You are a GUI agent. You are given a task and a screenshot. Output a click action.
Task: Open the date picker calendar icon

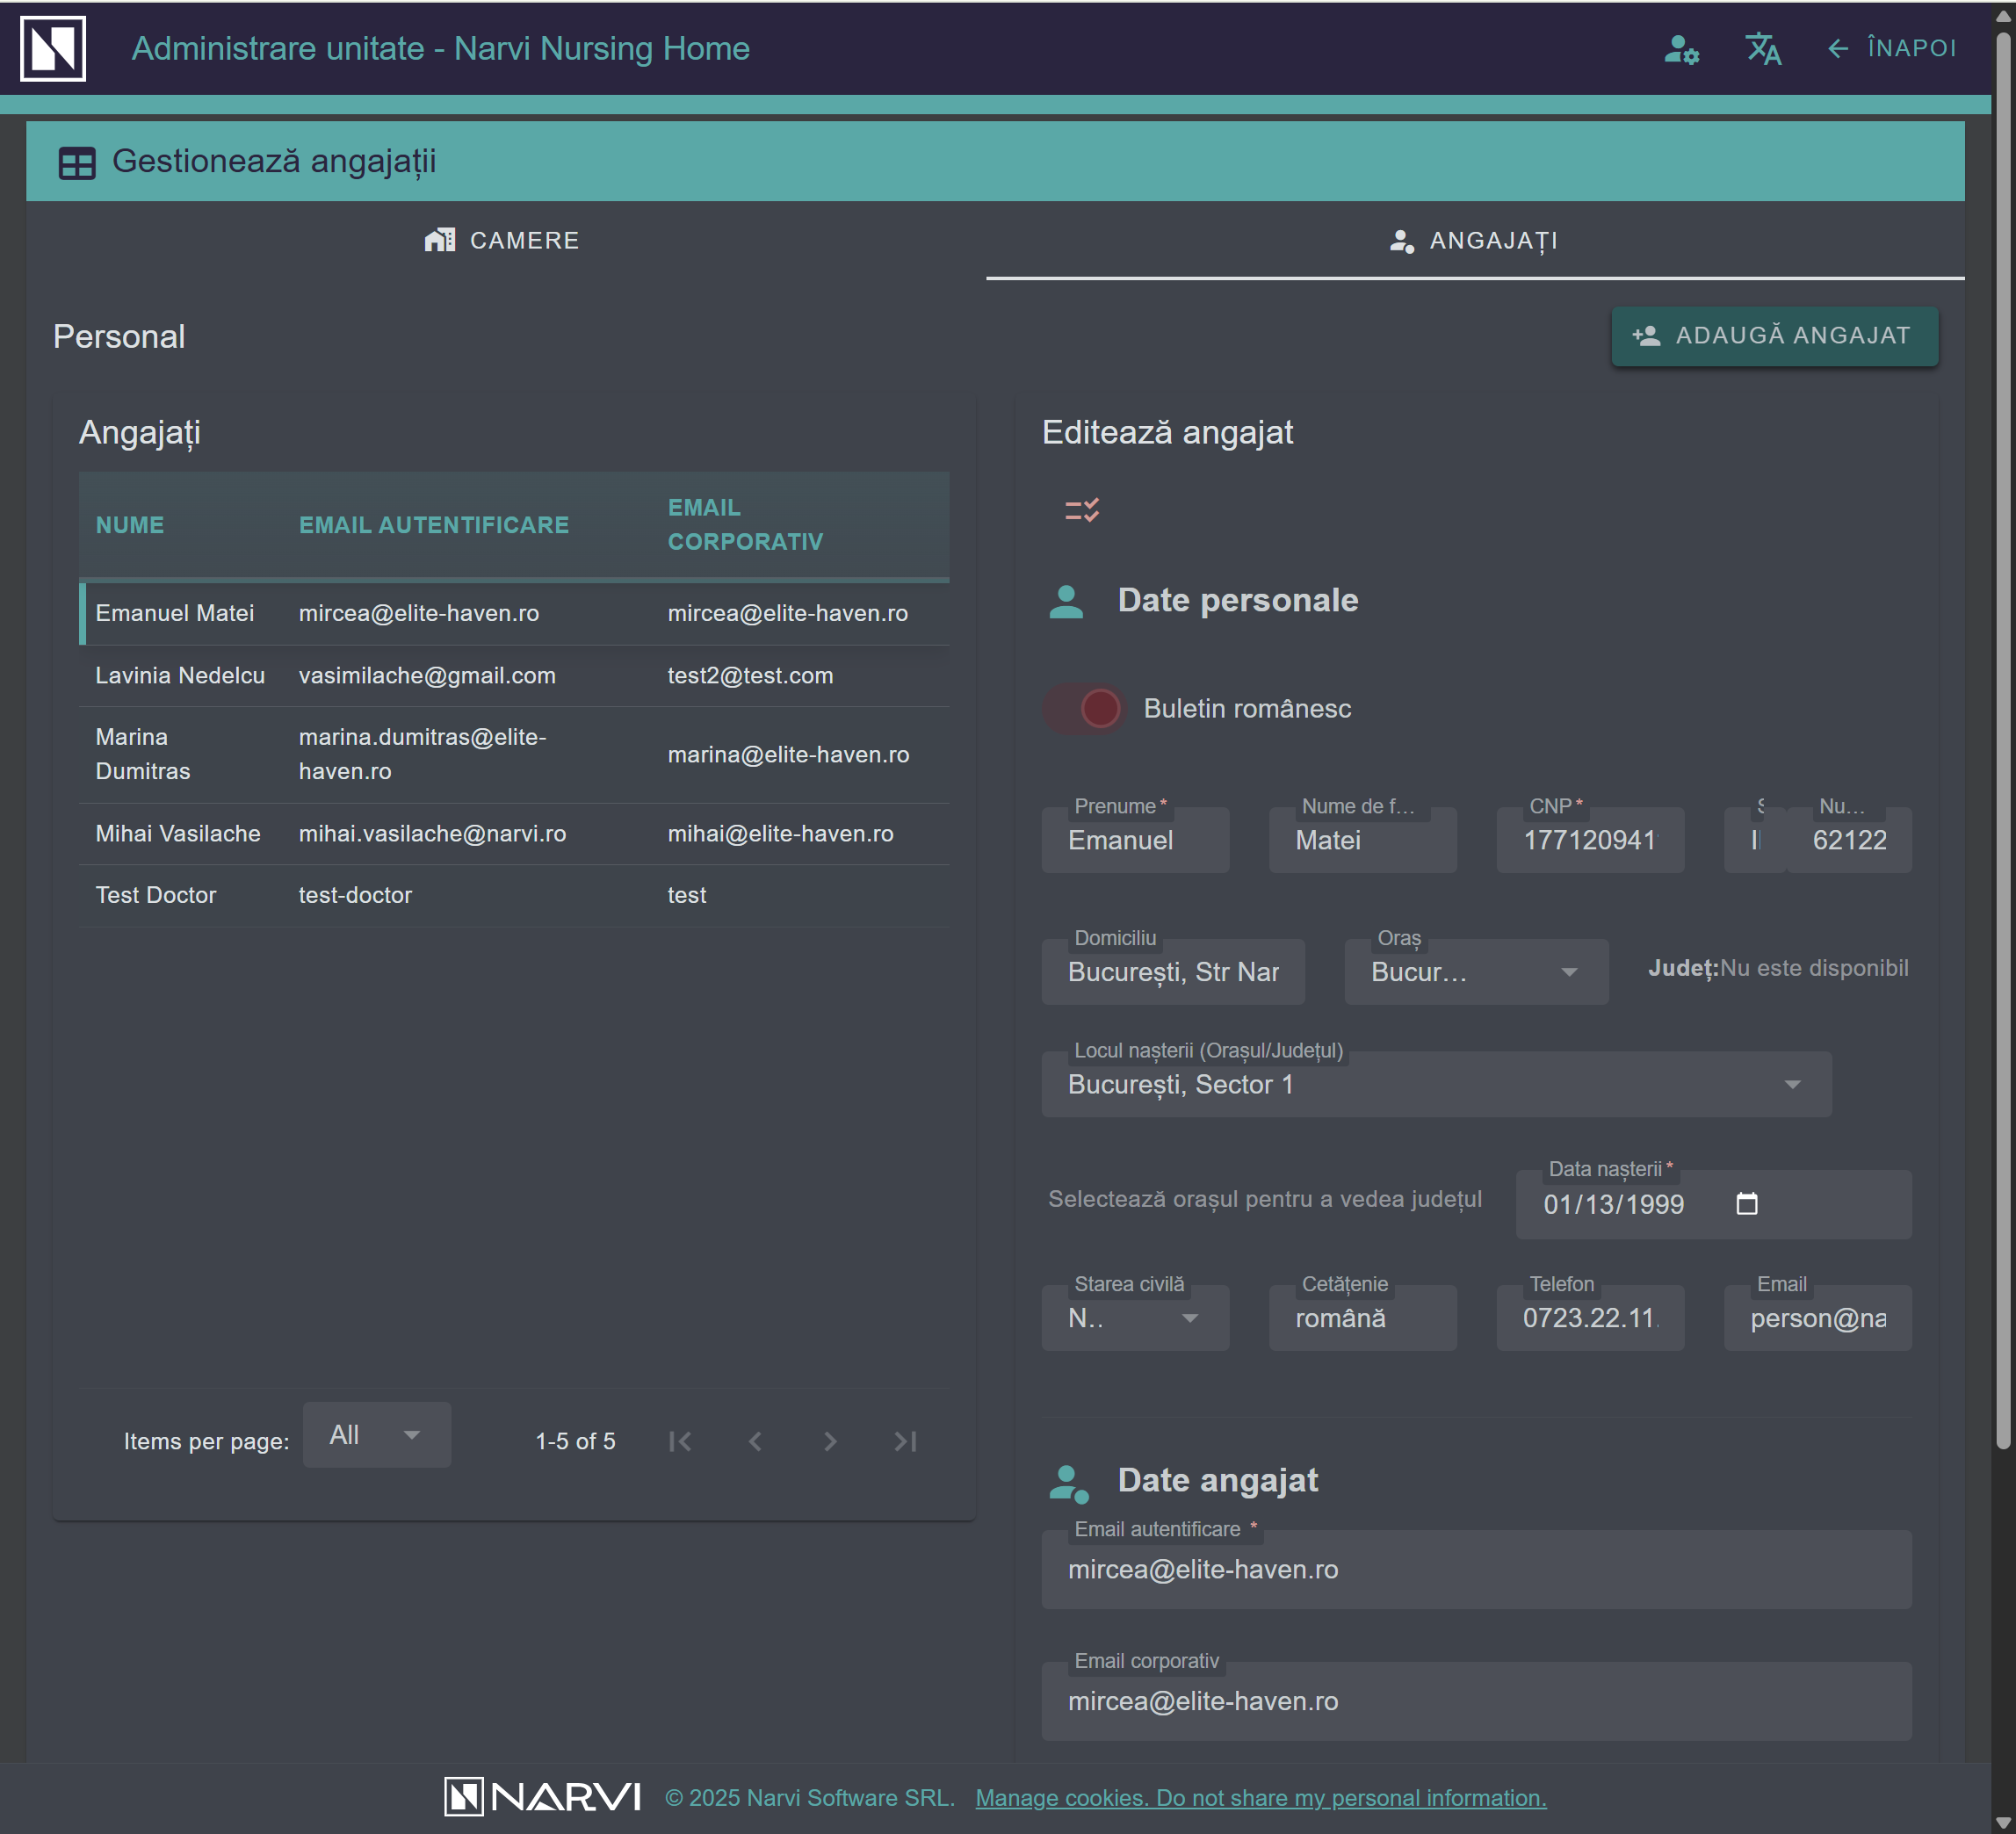pyautogui.click(x=1746, y=1203)
